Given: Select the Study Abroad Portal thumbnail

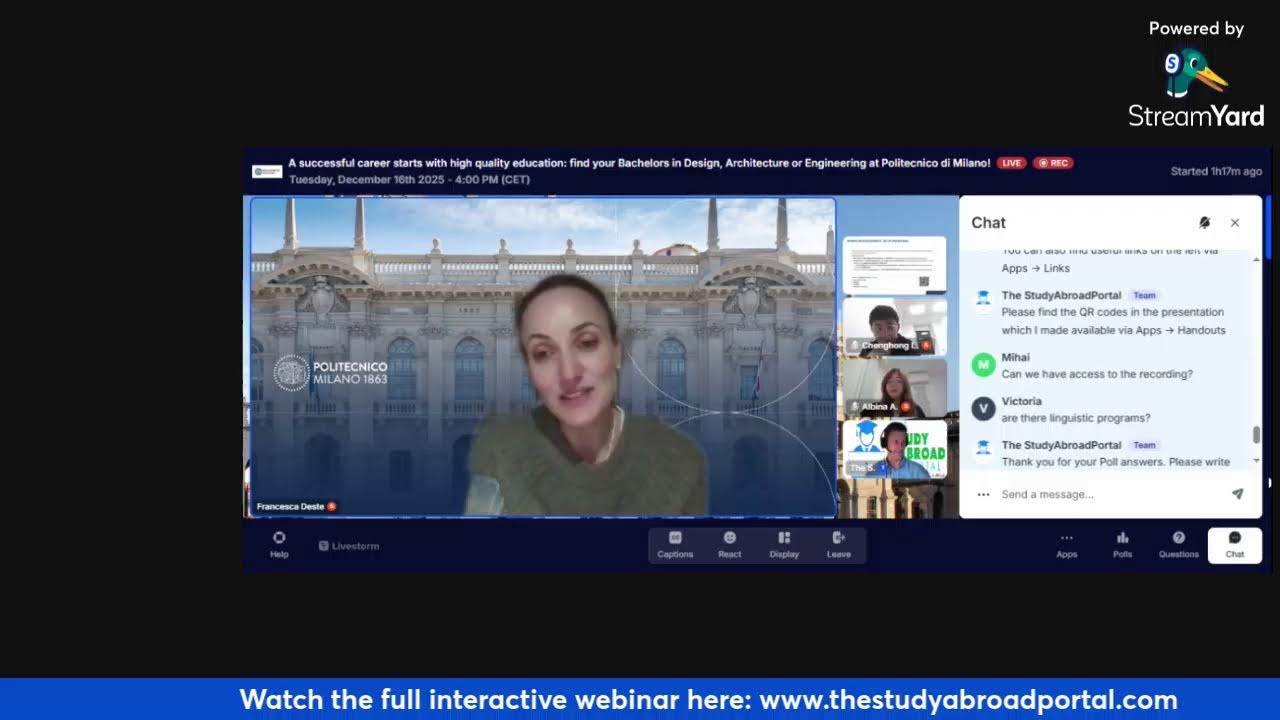Looking at the screenshot, I should (894, 449).
